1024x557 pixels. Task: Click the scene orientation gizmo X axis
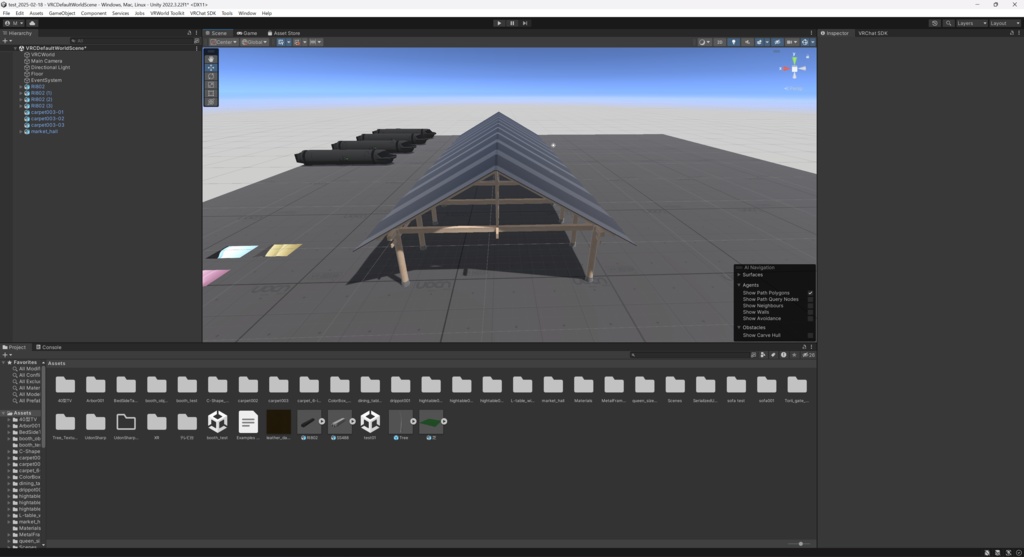pyautogui.click(x=784, y=69)
